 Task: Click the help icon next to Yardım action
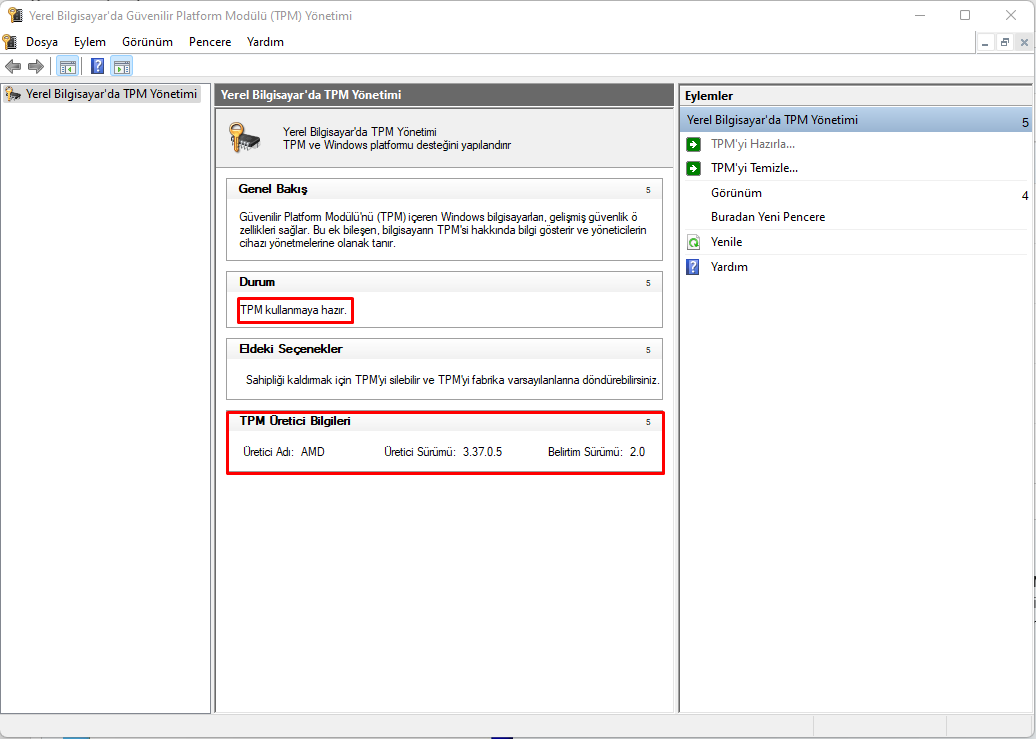693,267
